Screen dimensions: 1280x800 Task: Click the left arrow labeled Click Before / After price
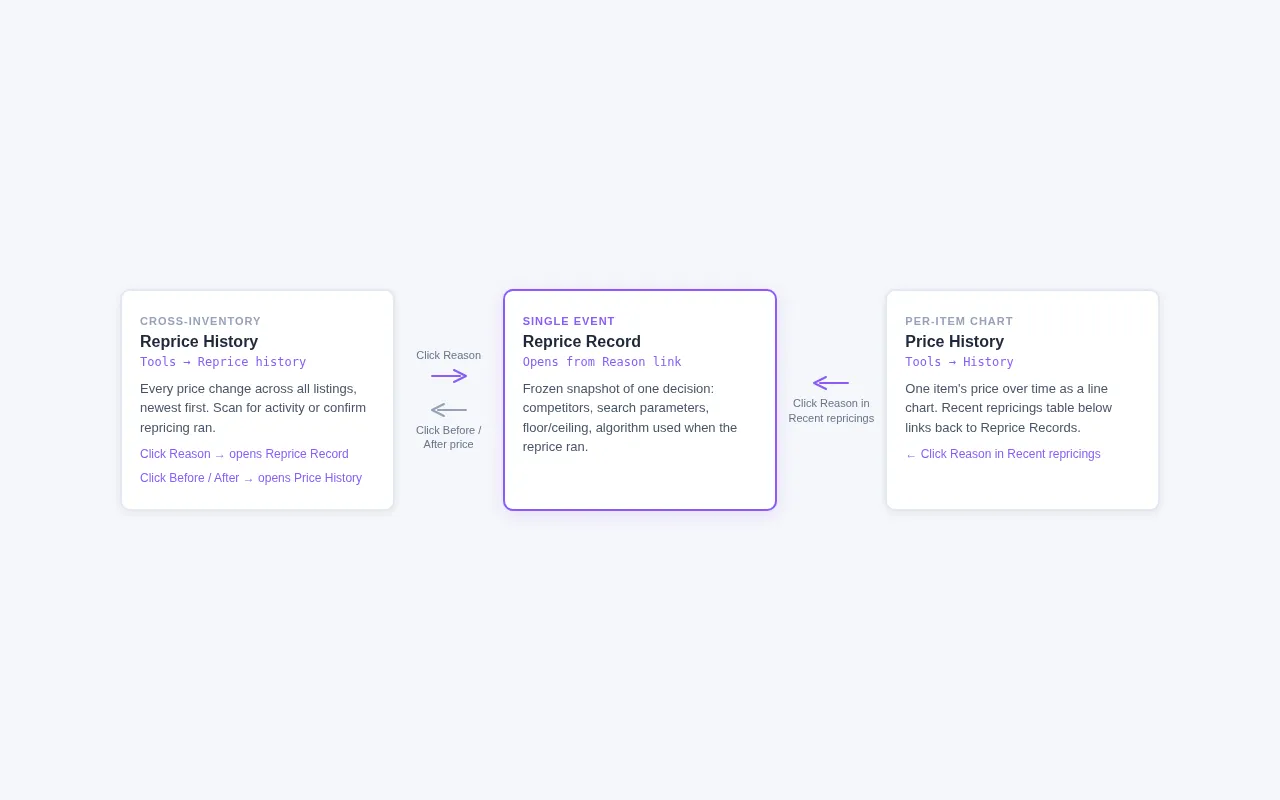tap(448, 409)
